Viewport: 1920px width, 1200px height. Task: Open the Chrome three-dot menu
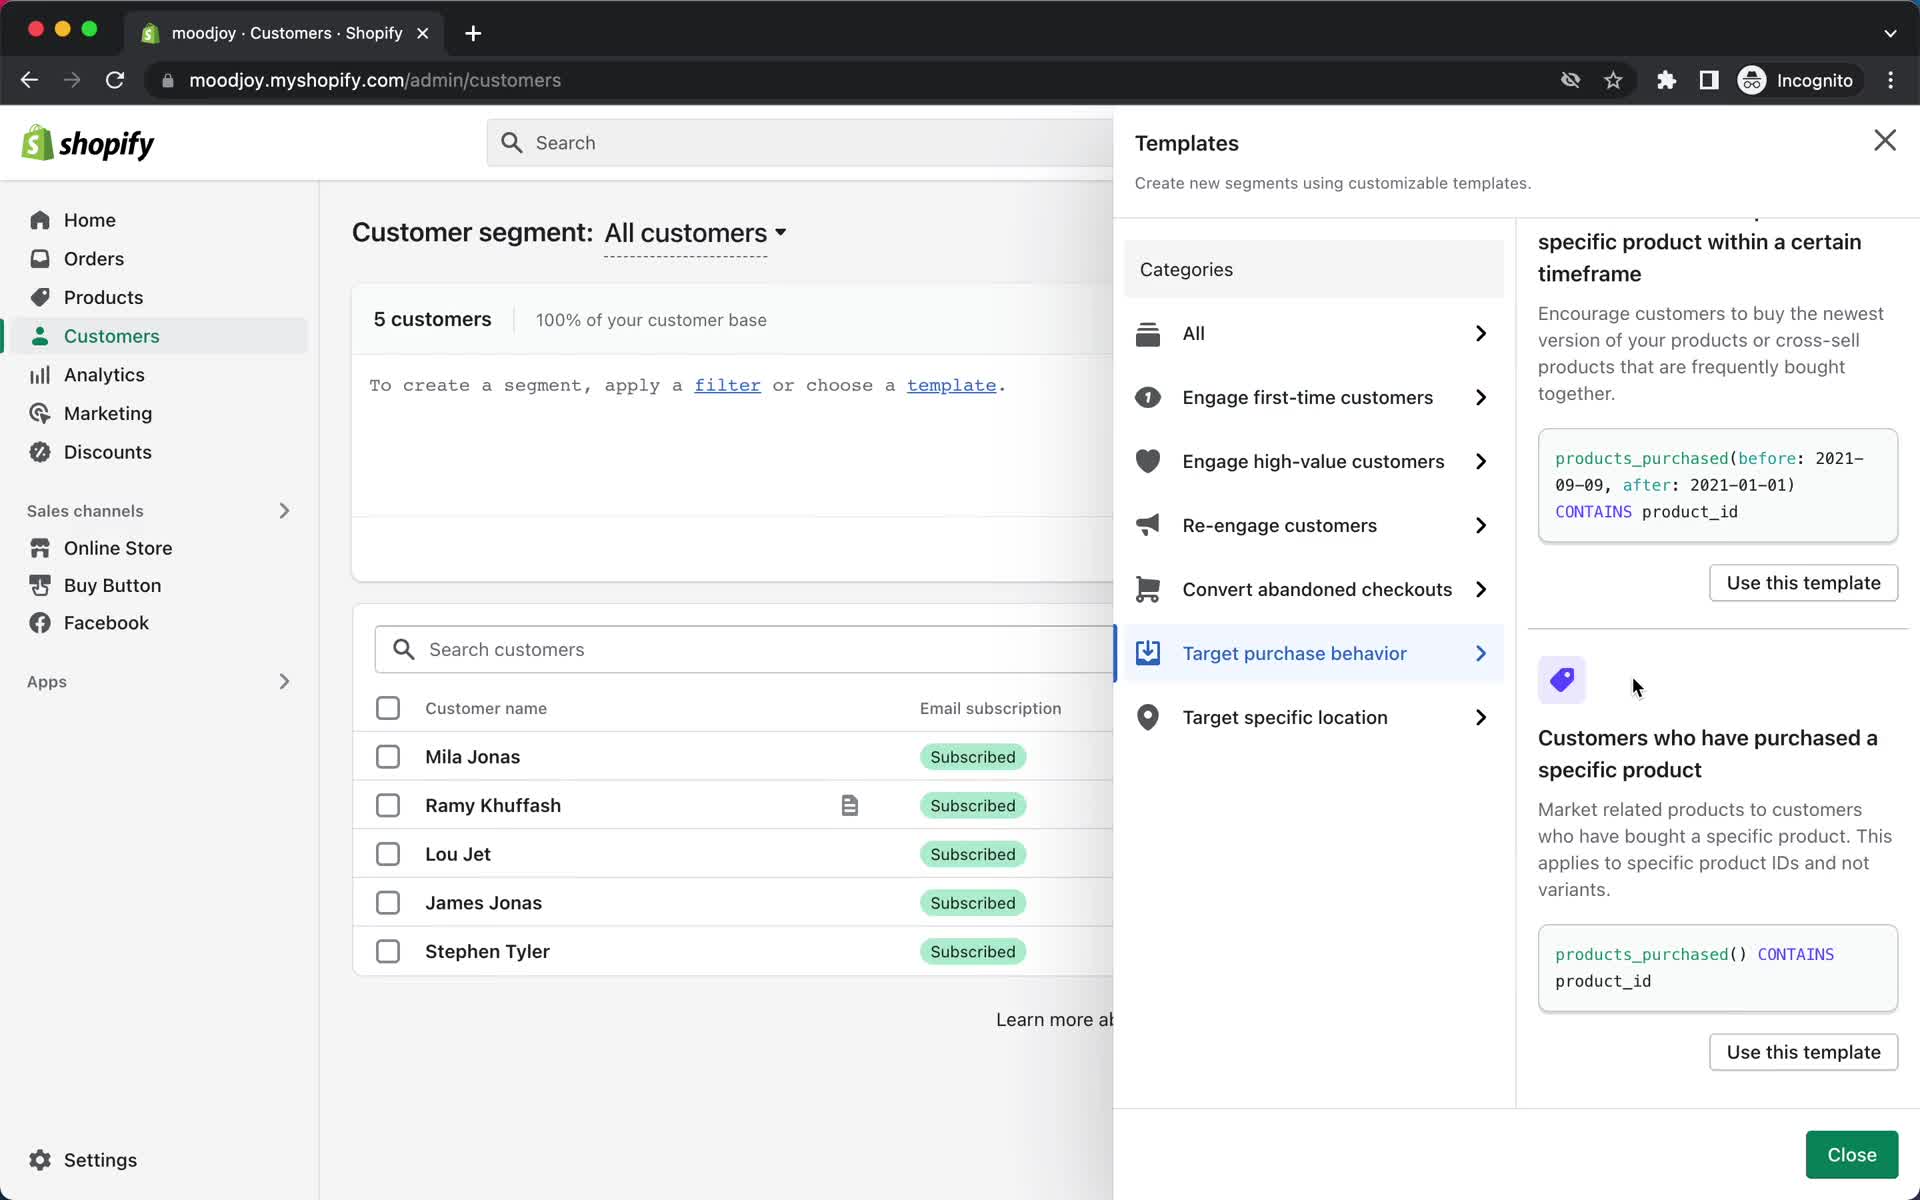1890,80
